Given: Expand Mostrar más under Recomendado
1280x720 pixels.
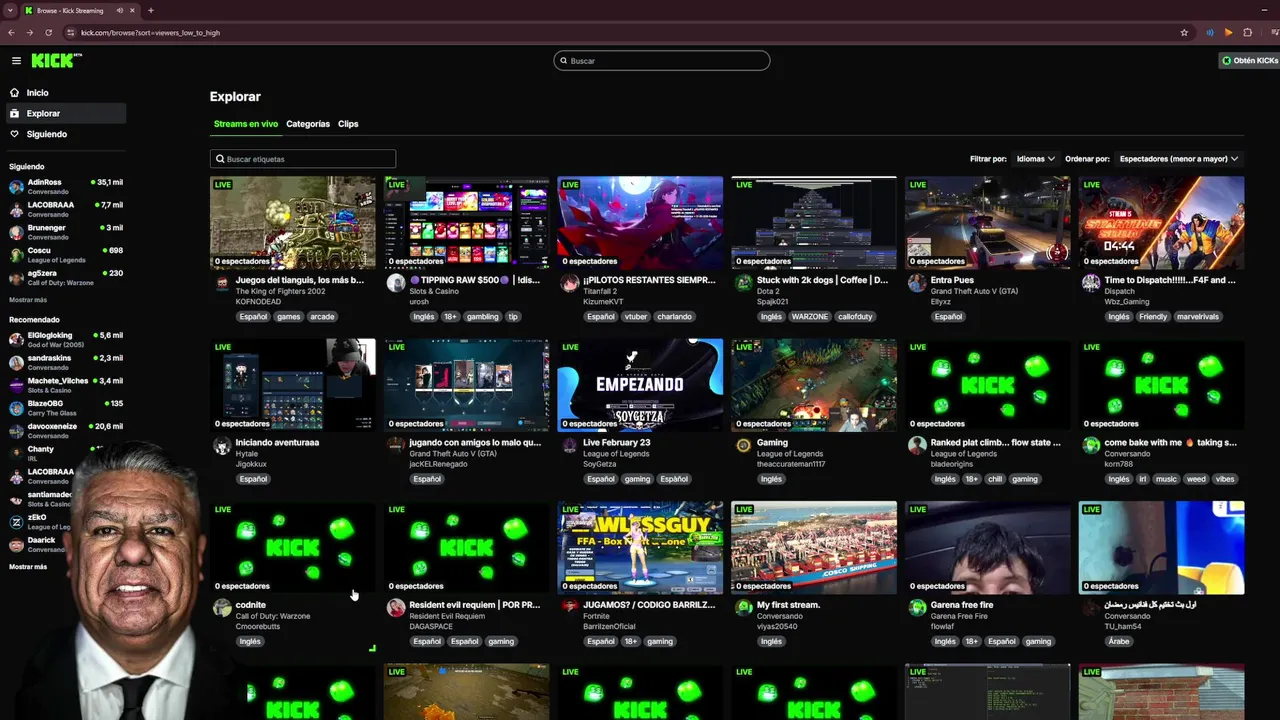Looking at the screenshot, I should 28,567.
